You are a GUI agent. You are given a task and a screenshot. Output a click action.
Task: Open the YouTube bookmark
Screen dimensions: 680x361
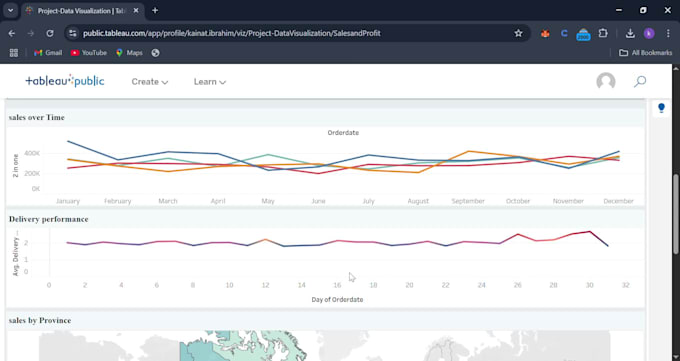pyautogui.click(x=89, y=53)
